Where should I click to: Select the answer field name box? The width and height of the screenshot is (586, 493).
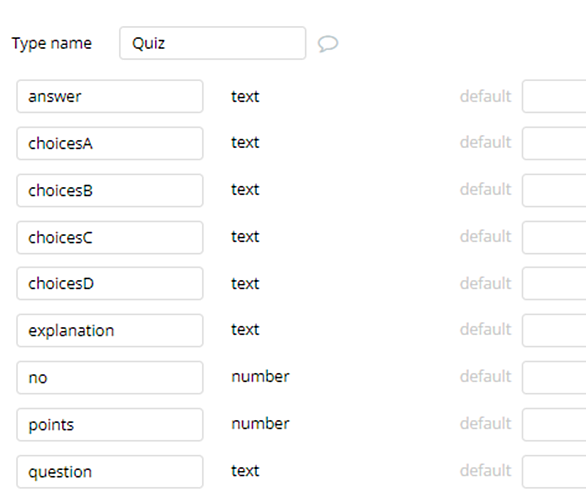coord(110,96)
